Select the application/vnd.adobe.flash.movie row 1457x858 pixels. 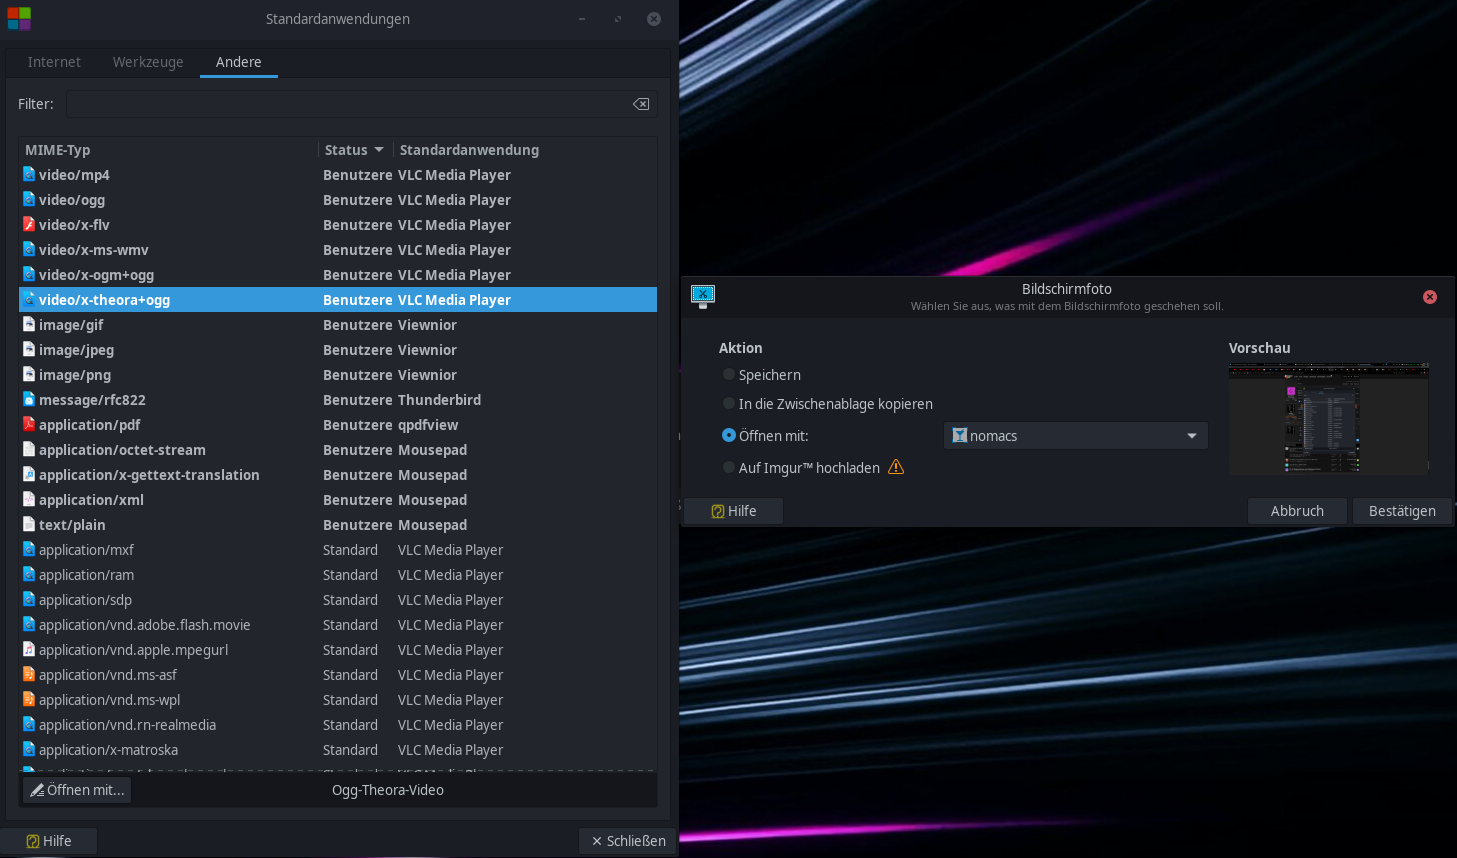click(x=338, y=624)
